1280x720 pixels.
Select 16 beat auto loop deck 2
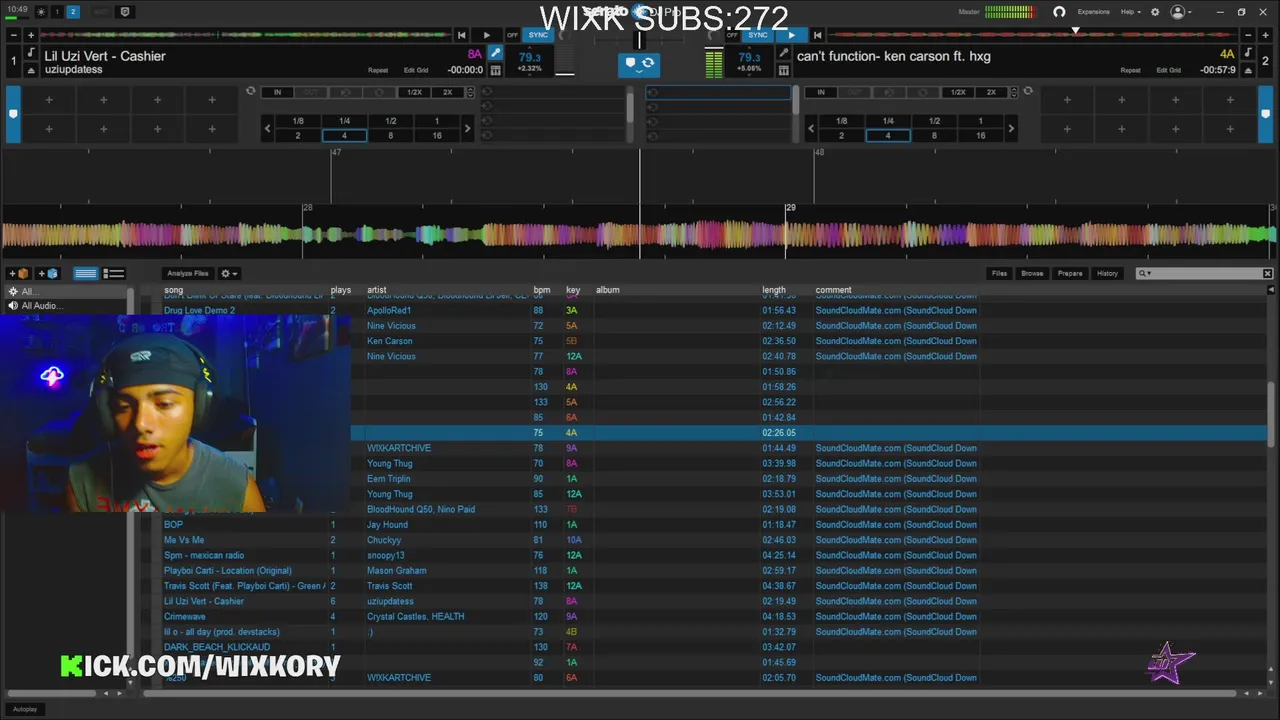tap(981, 135)
